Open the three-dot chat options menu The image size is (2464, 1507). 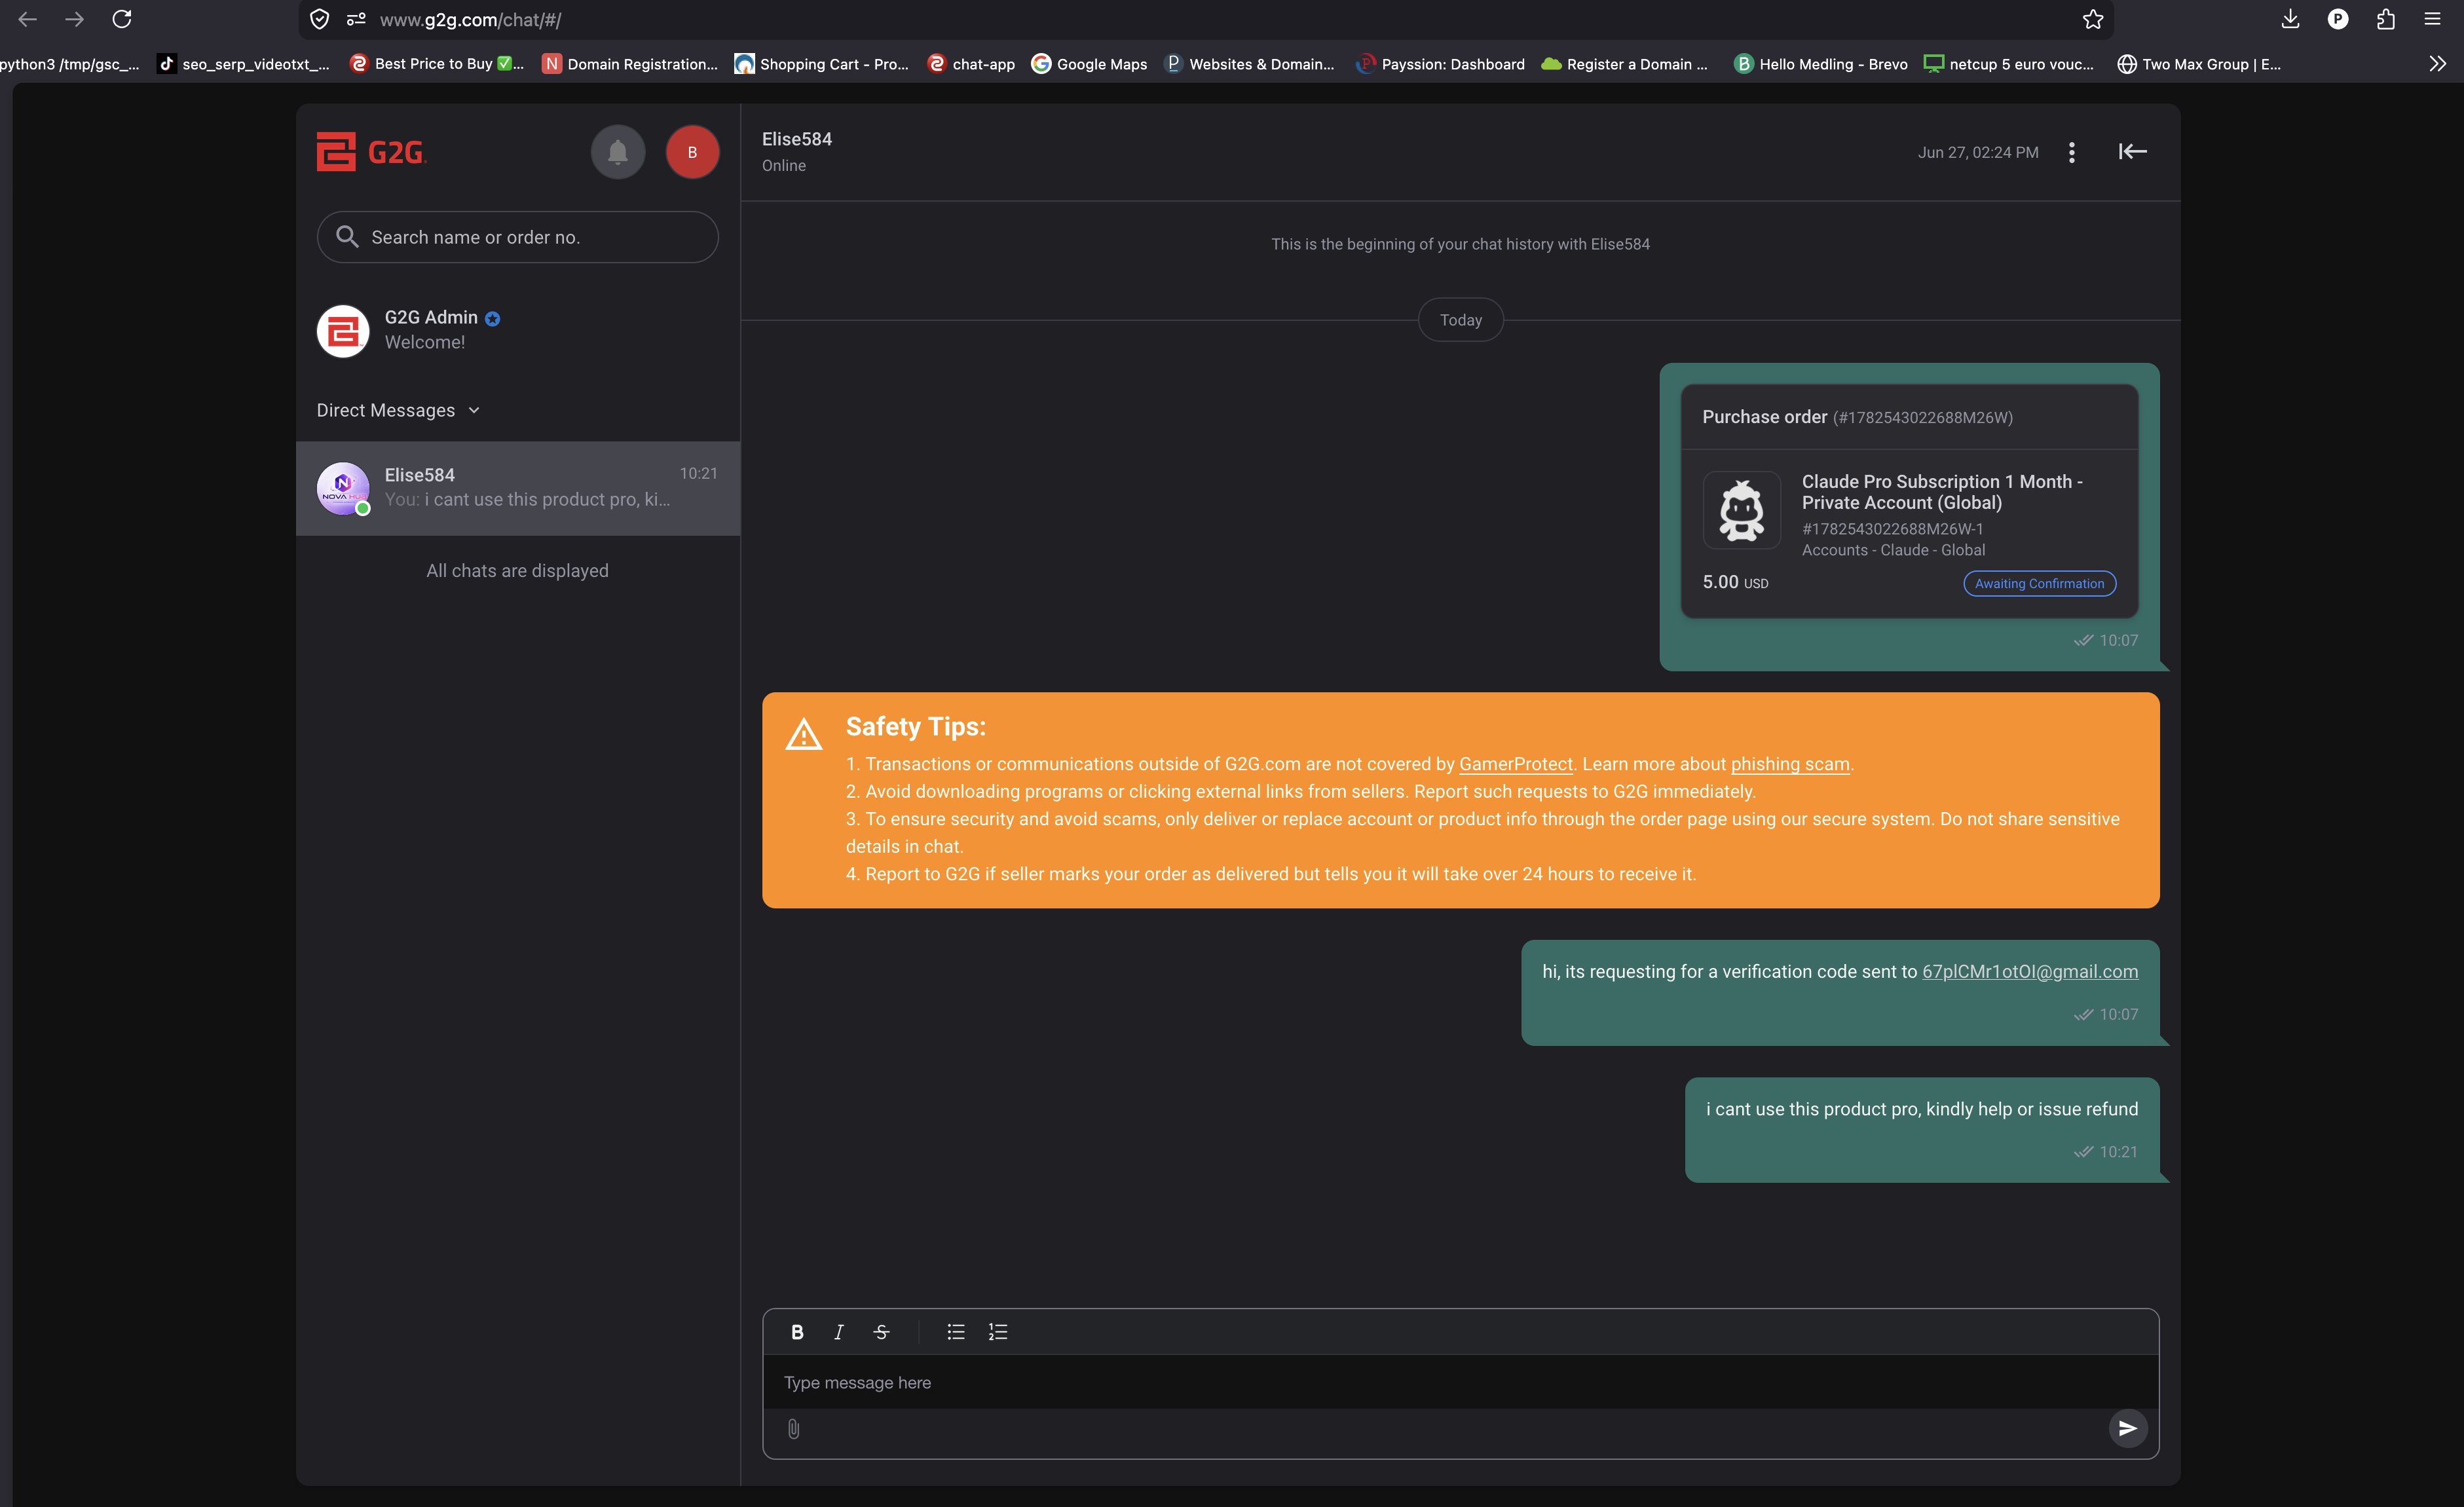click(2071, 152)
